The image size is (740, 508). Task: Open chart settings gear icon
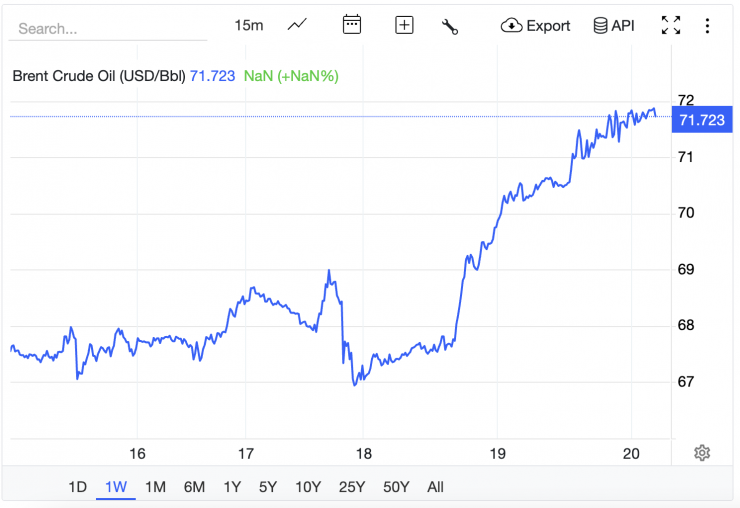coord(702,453)
